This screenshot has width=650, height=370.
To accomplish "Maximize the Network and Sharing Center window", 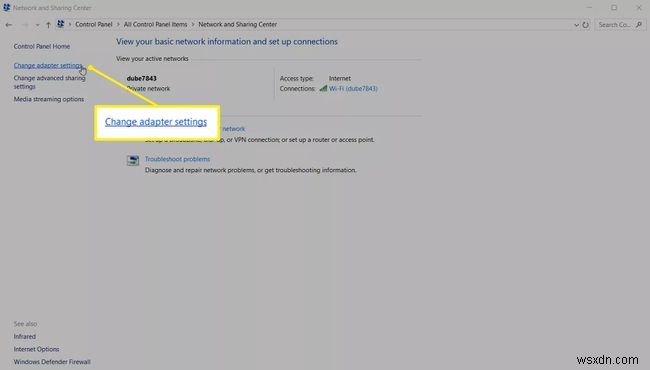I will pos(614,7).
